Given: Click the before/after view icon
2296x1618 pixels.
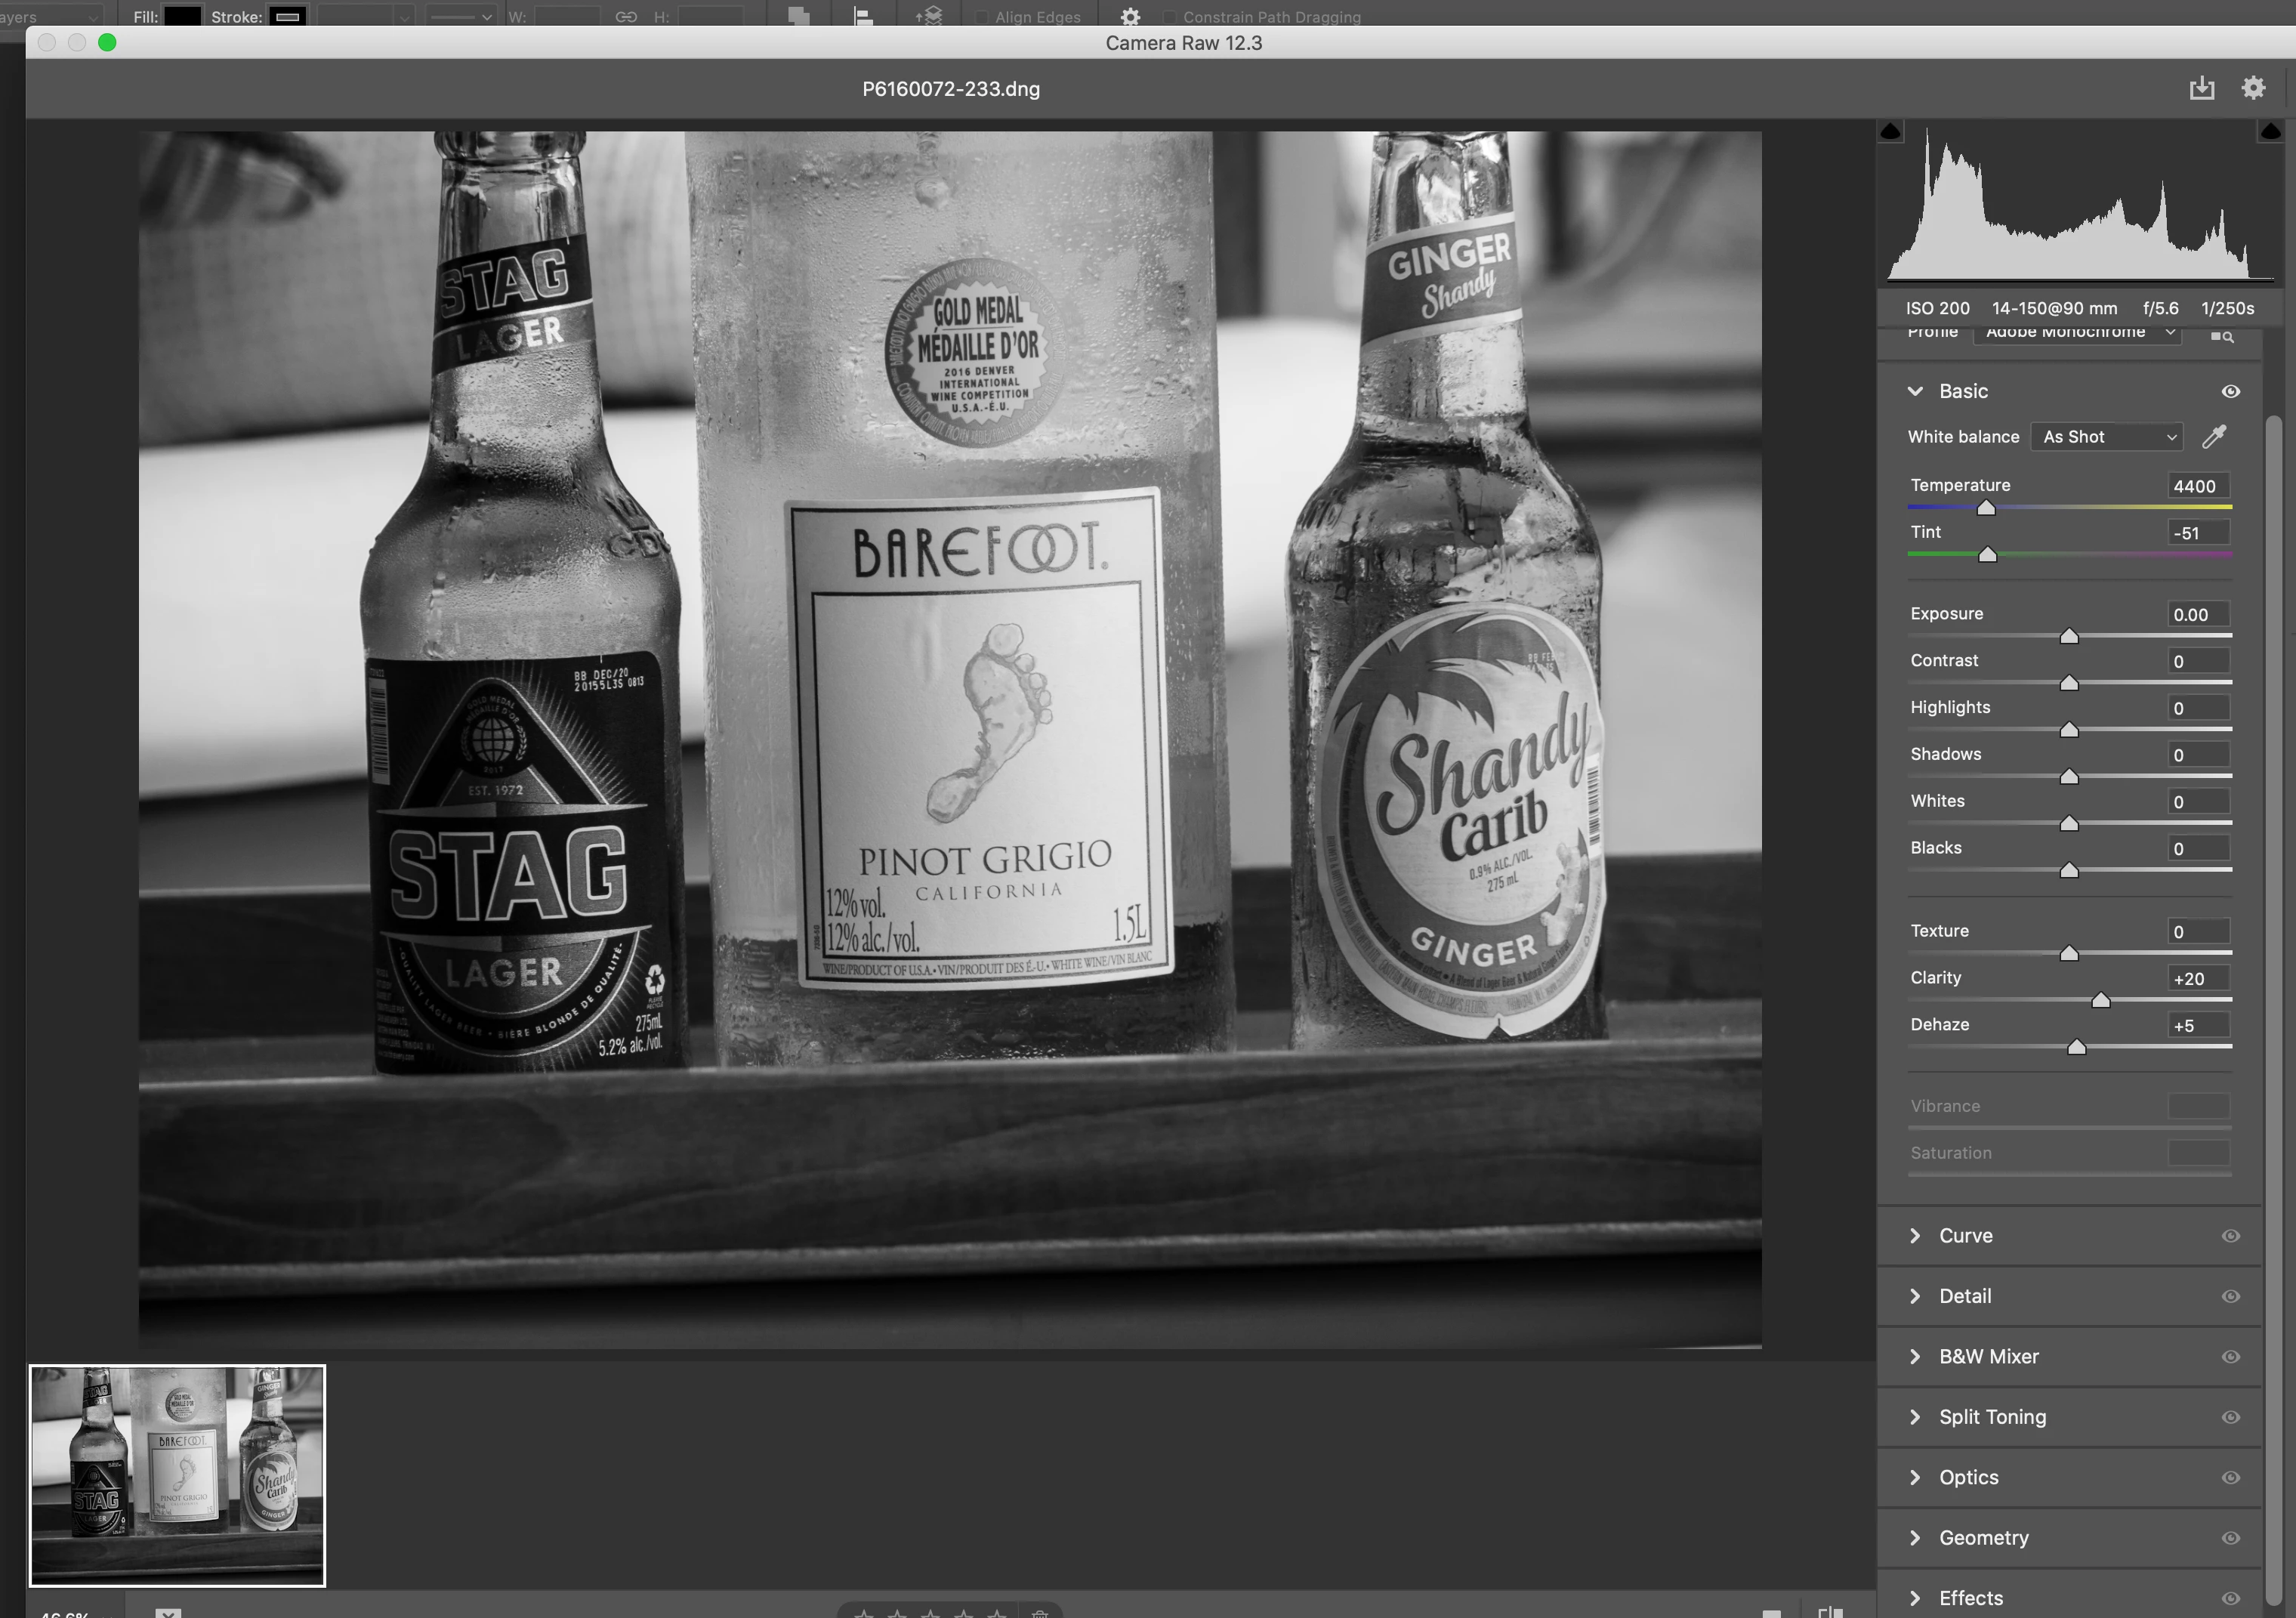Looking at the screenshot, I should pyautogui.click(x=1830, y=1610).
